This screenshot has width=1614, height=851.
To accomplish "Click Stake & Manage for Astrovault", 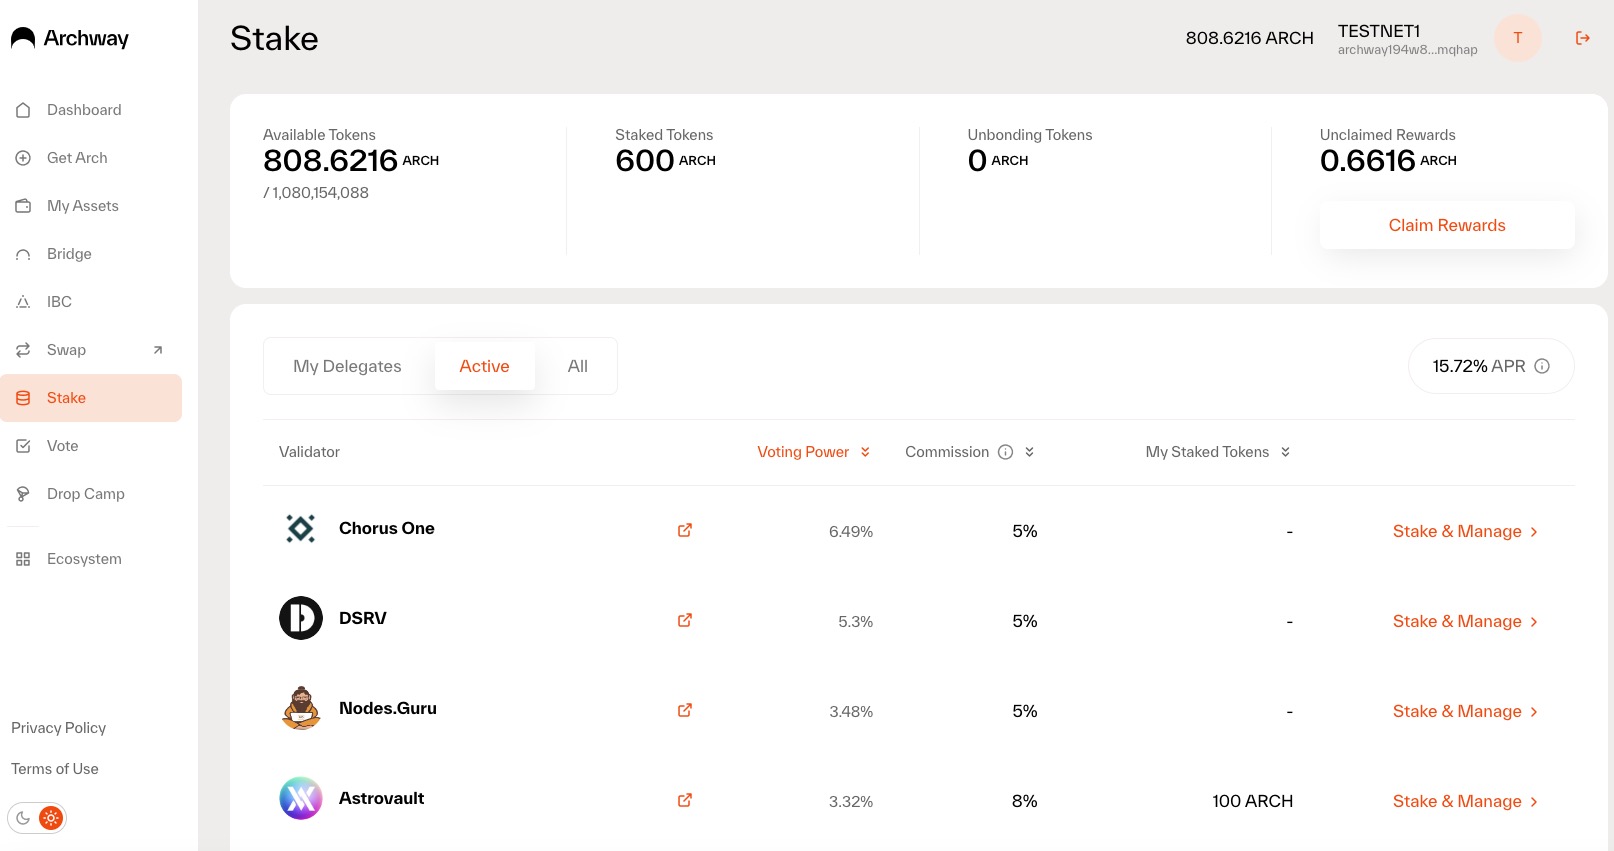I will (x=1464, y=801).
